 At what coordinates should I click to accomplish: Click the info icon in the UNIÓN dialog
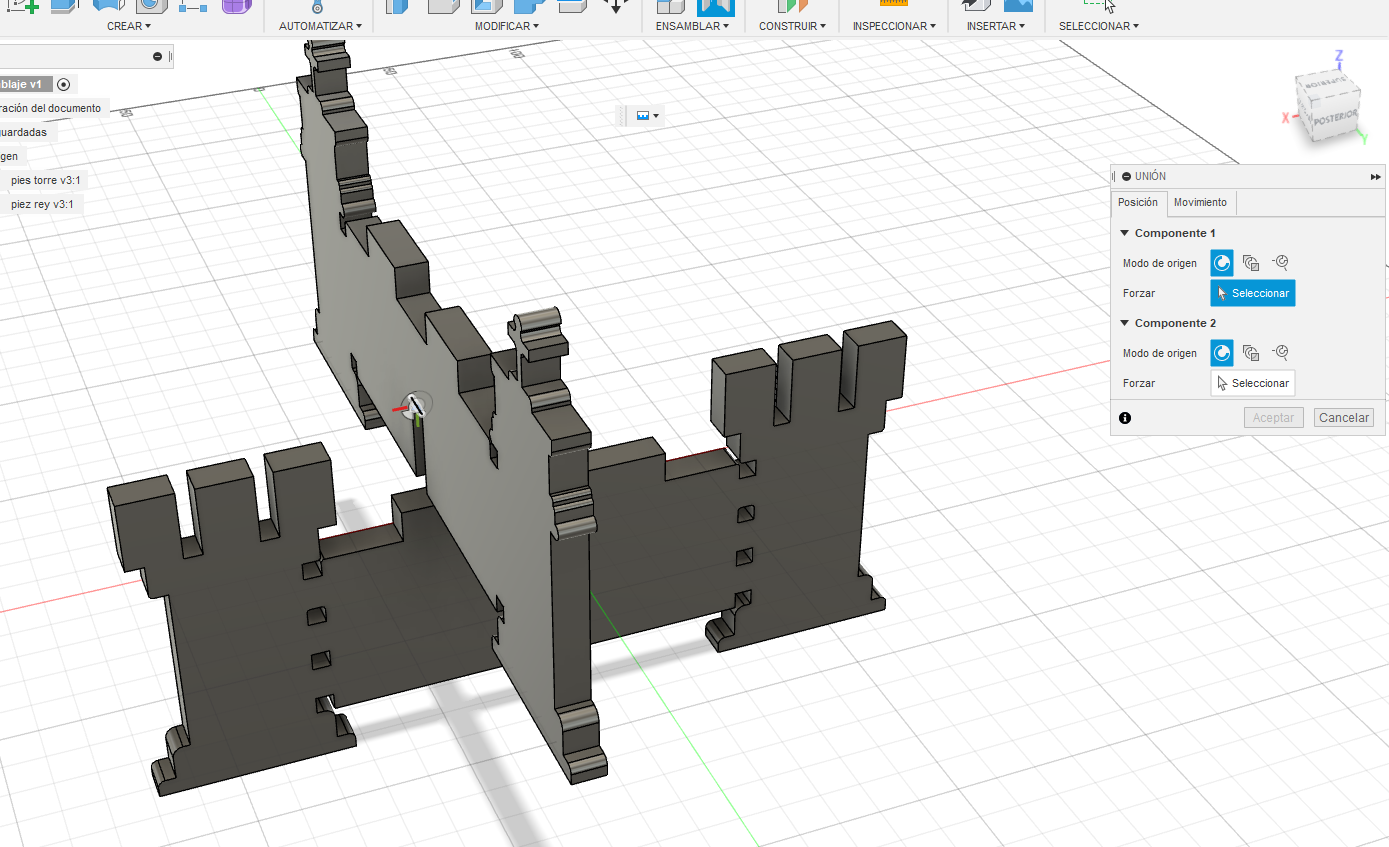click(1125, 418)
